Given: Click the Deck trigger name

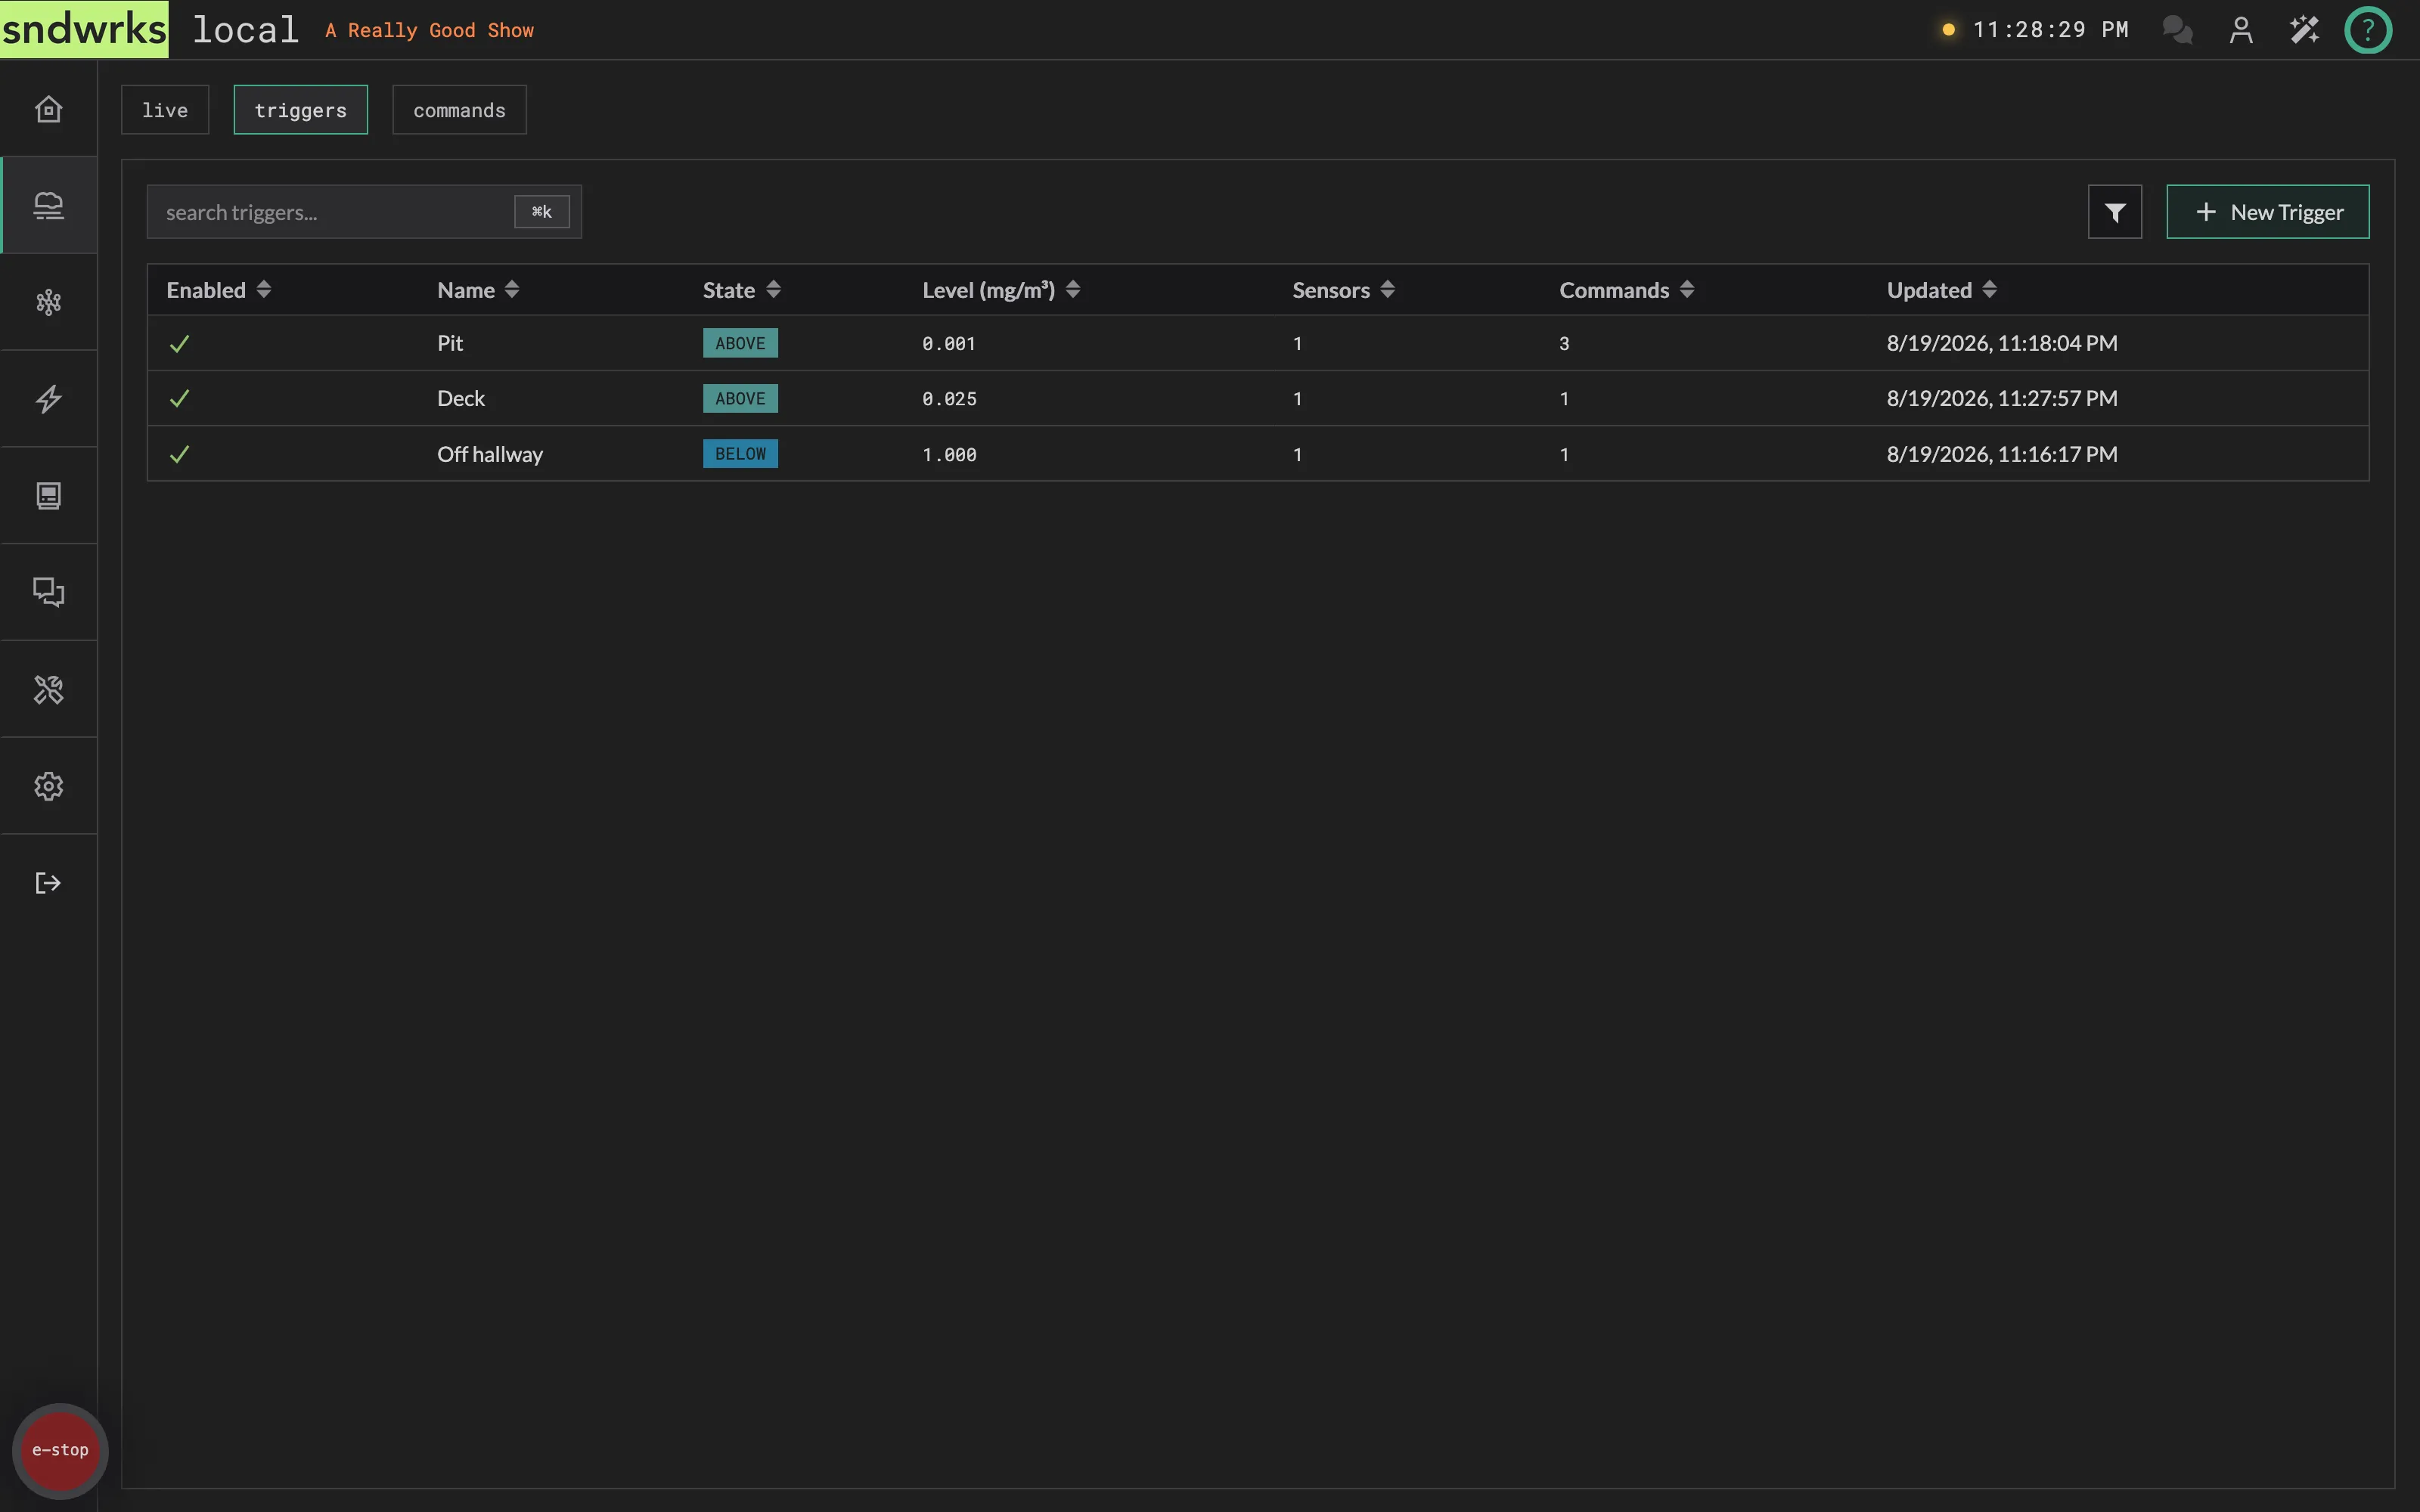Looking at the screenshot, I should pyautogui.click(x=461, y=398).
